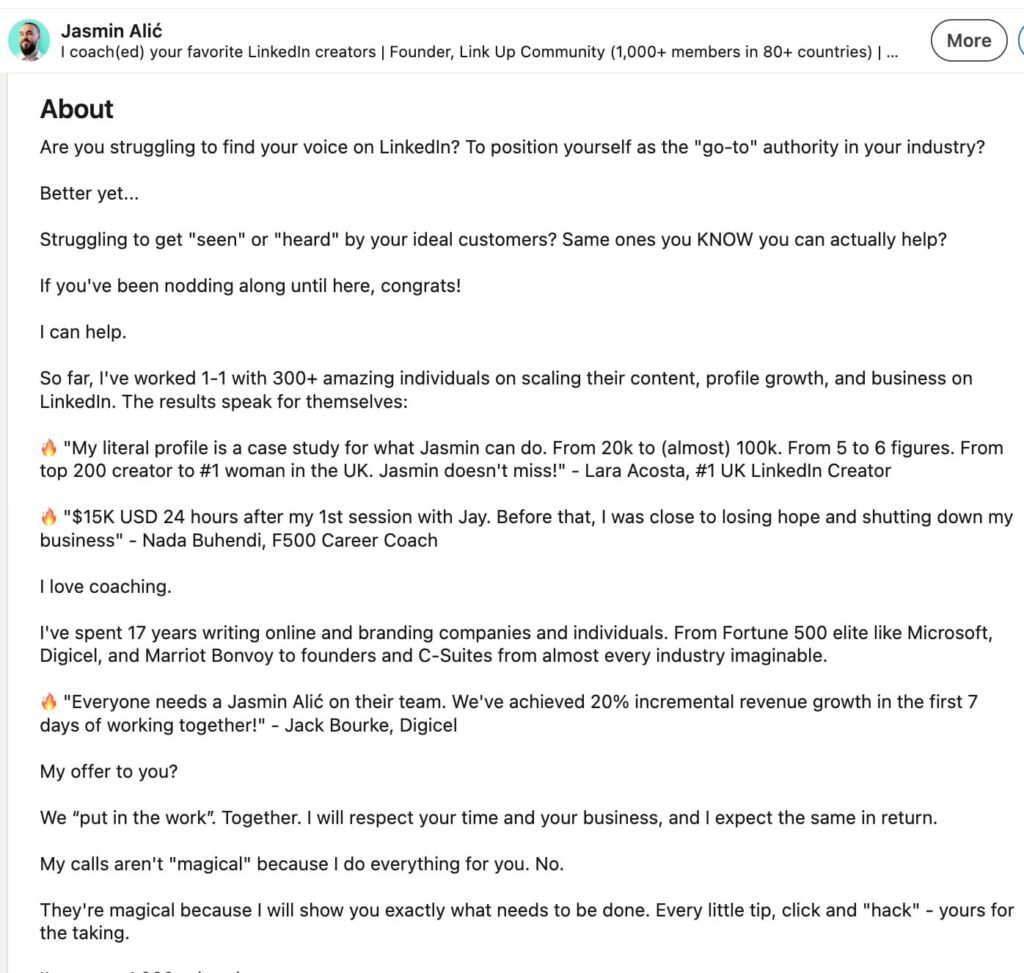This screenshot has height=973, width=1024.
Task: Click the fire emoji before Lara Acosta's testimonial
Action: click(x=49, y=448)
